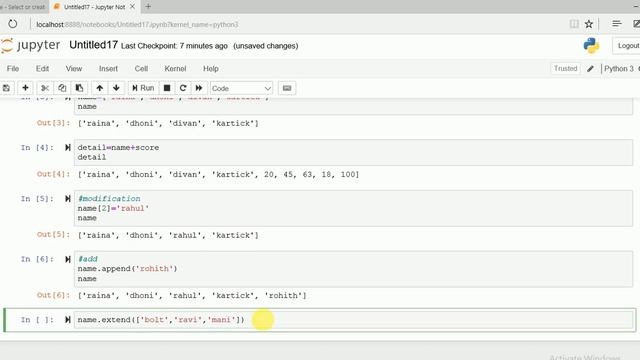
Task: Insert cell below with plus icon
Action: [x=25, y=88]
